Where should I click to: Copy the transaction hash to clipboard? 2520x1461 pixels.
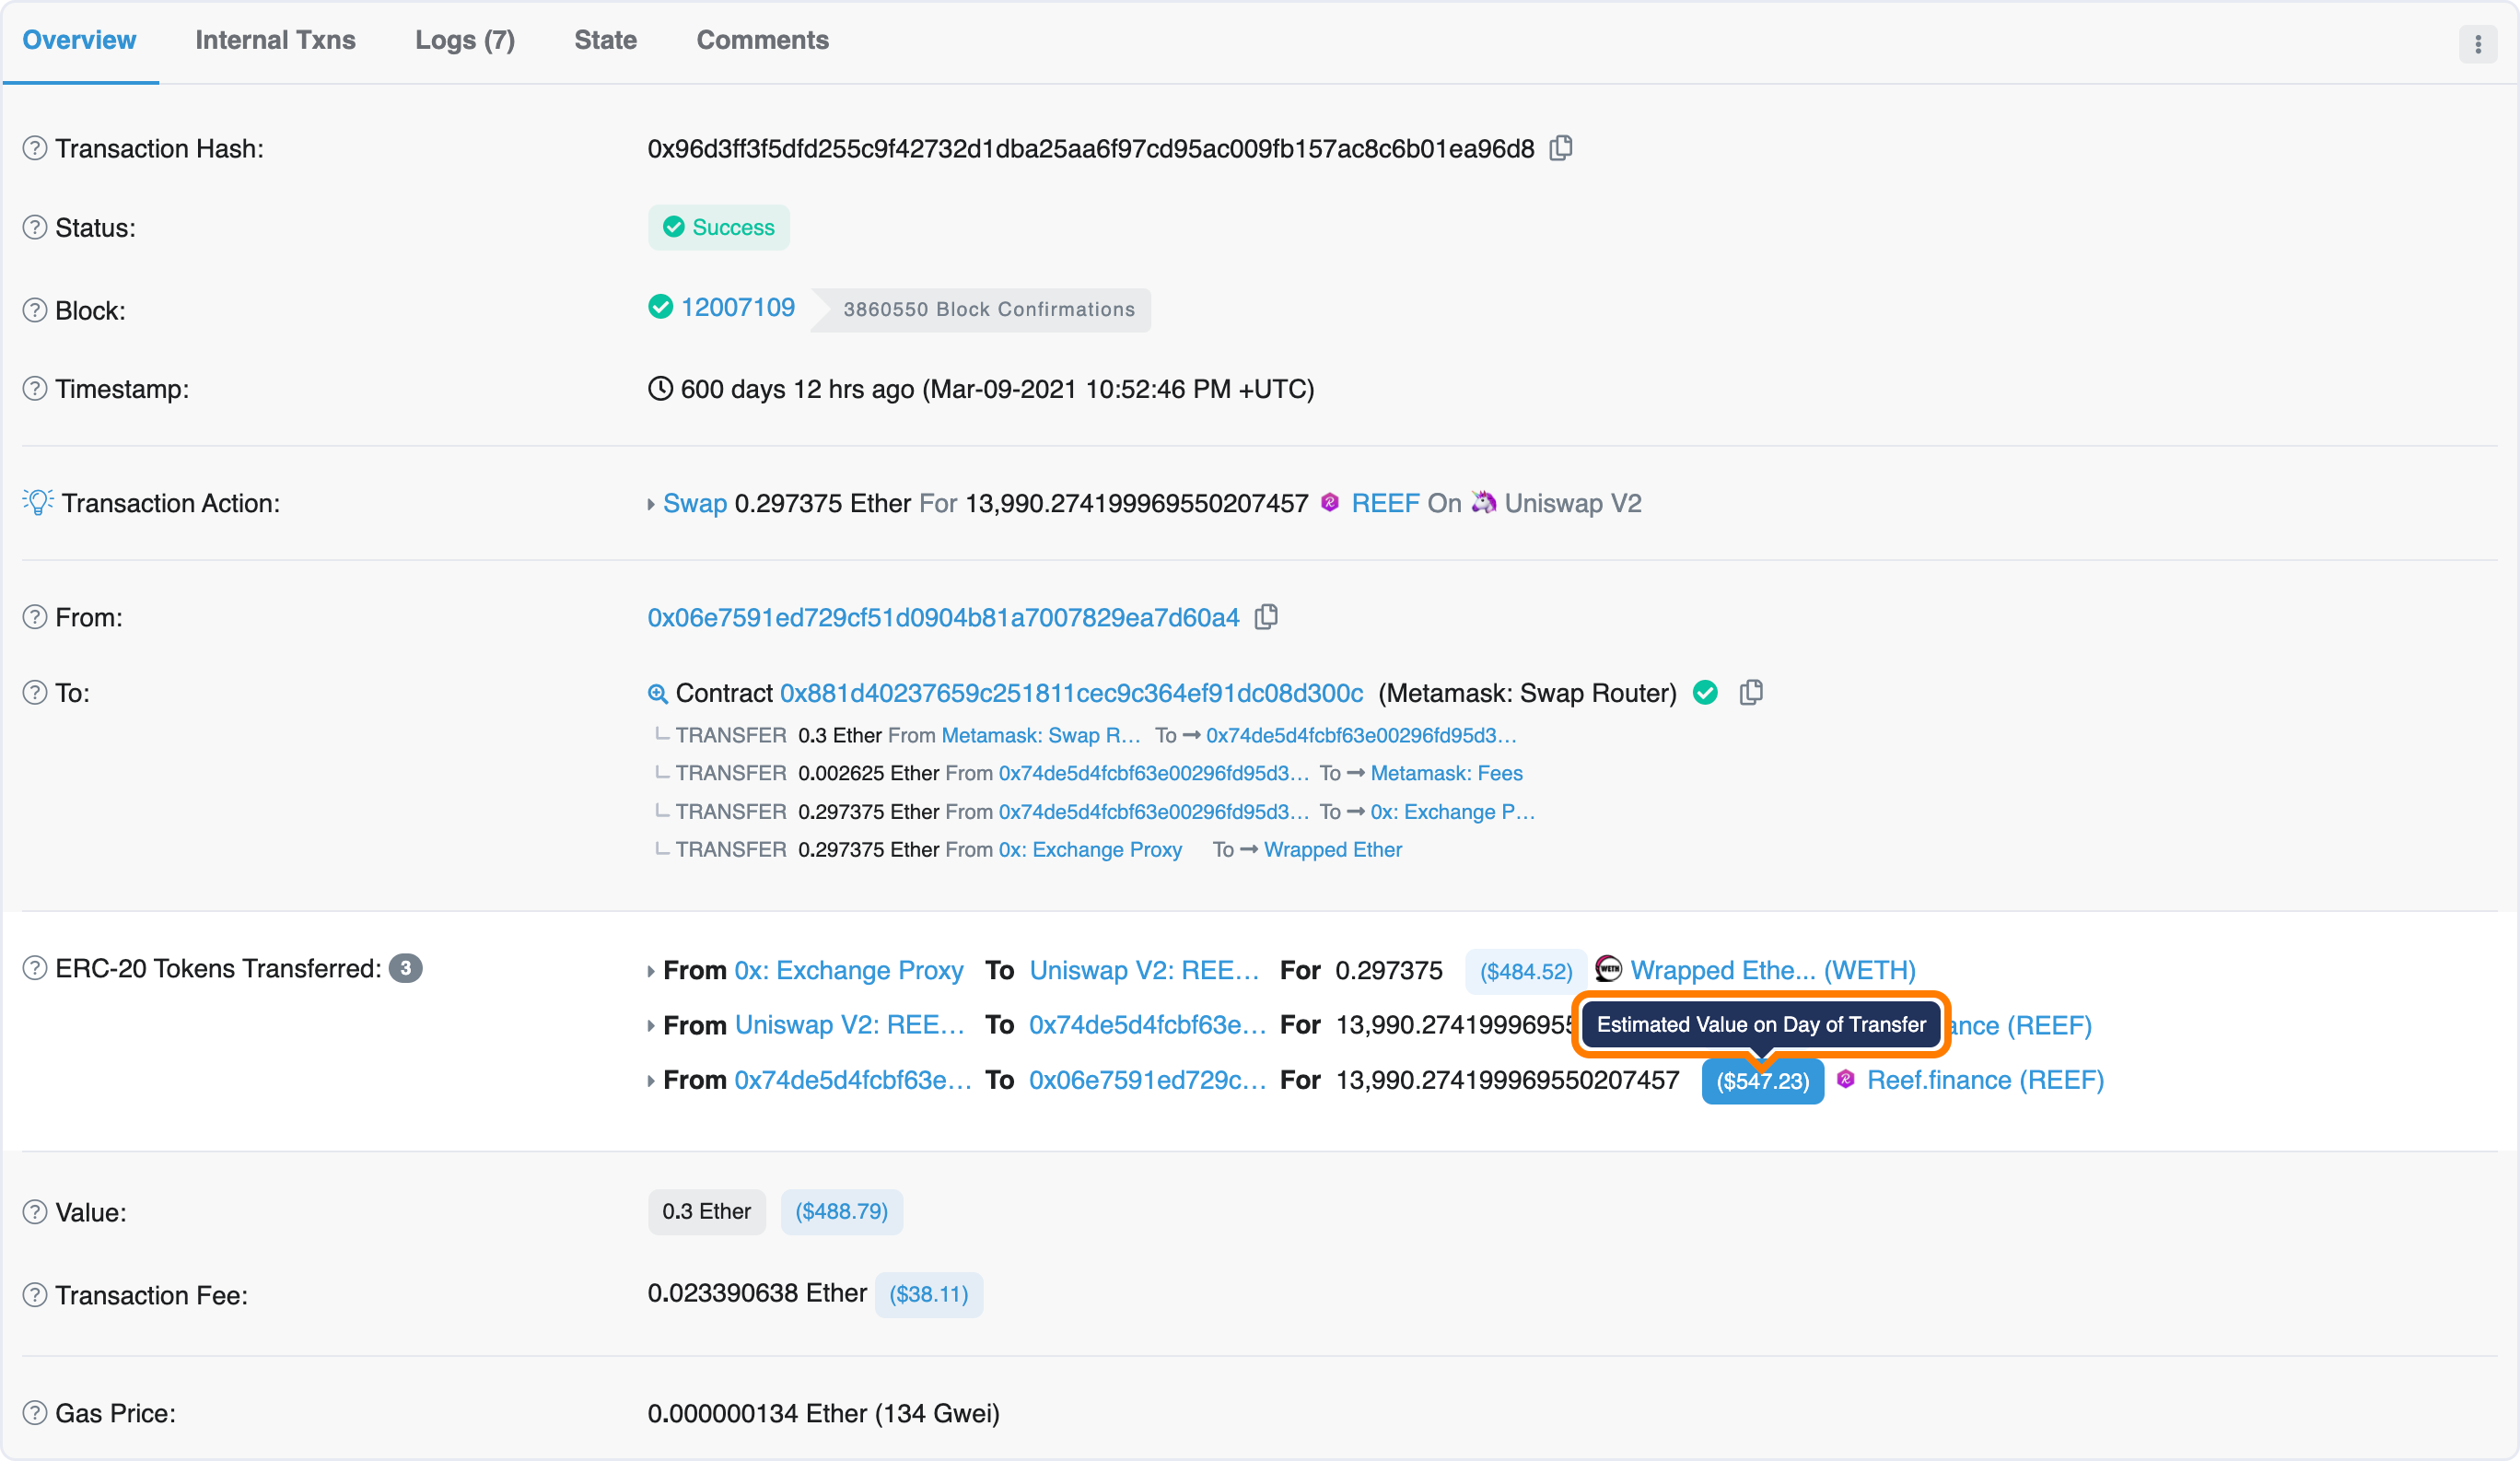tap(1561, 148)
